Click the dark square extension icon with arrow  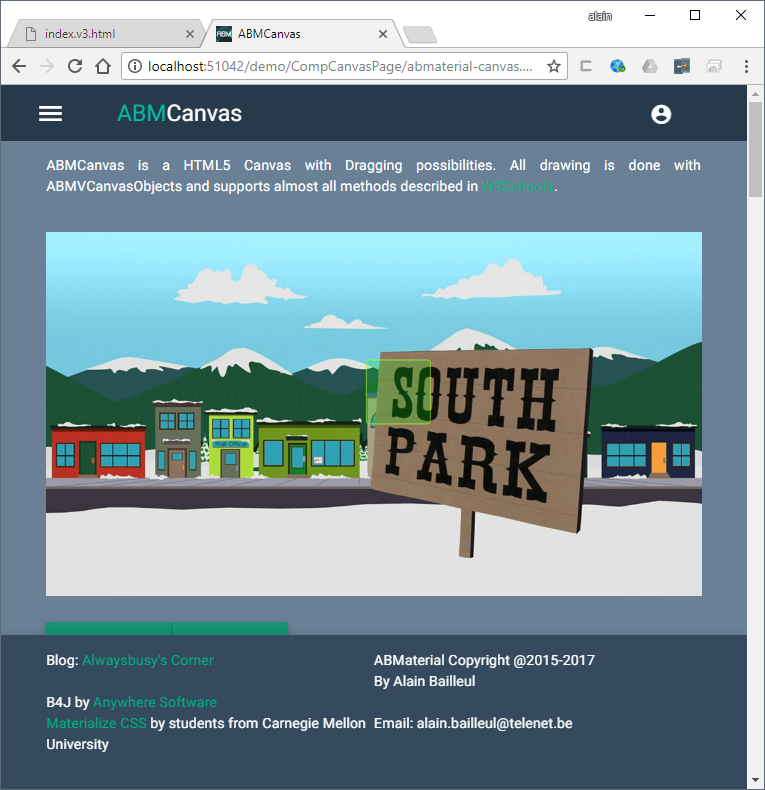tap(682, 66)
